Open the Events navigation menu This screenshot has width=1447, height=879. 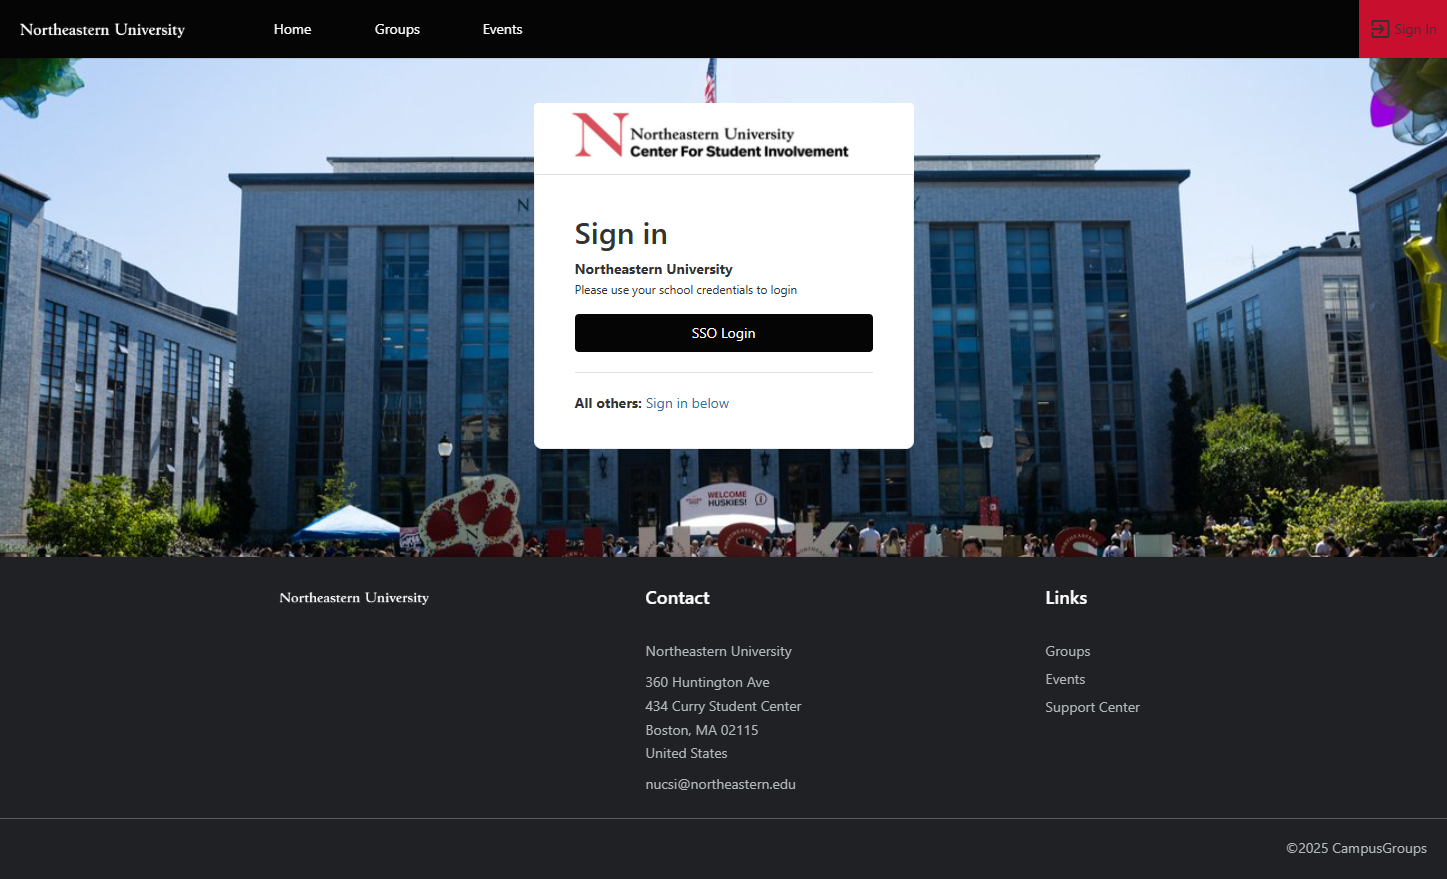point(502,29)
